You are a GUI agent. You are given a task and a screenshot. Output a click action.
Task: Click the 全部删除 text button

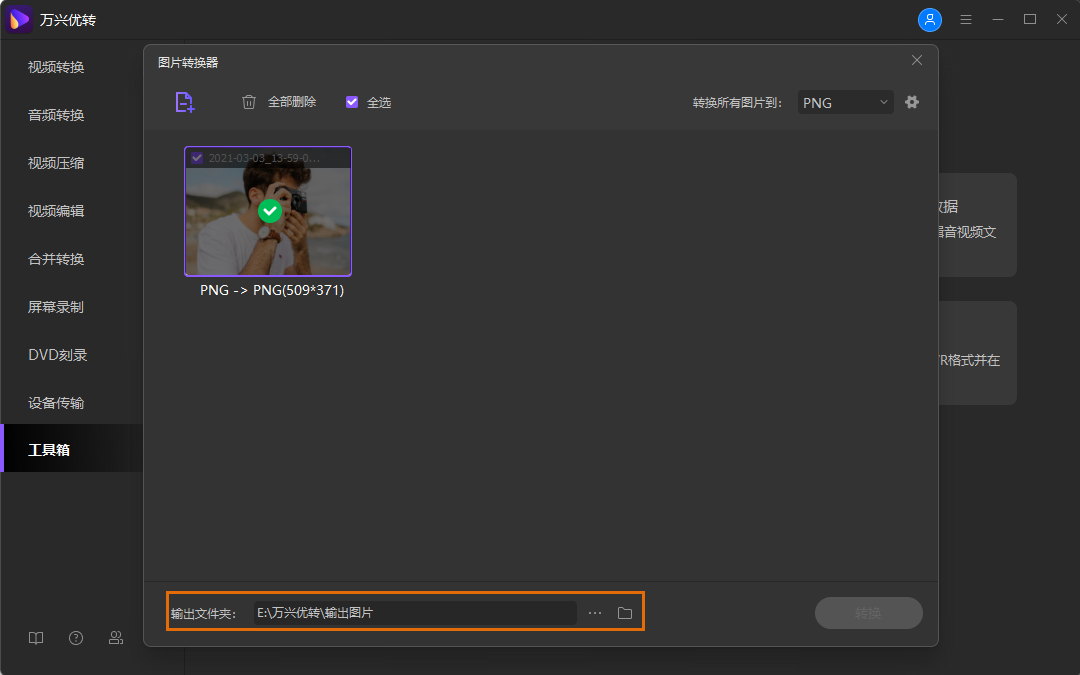292,102
